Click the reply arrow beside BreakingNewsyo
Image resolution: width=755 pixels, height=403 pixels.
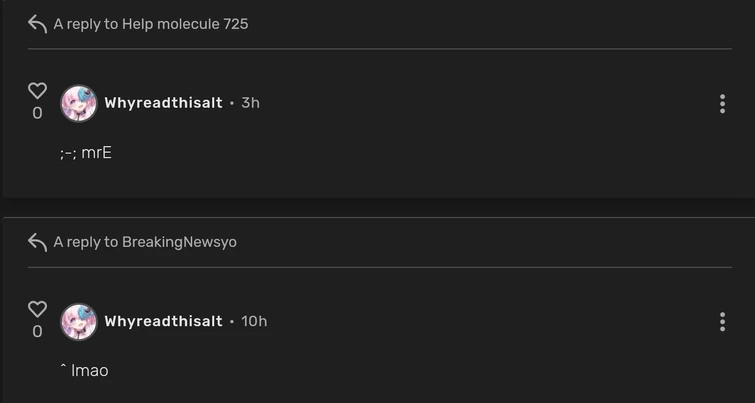point(37,242)
